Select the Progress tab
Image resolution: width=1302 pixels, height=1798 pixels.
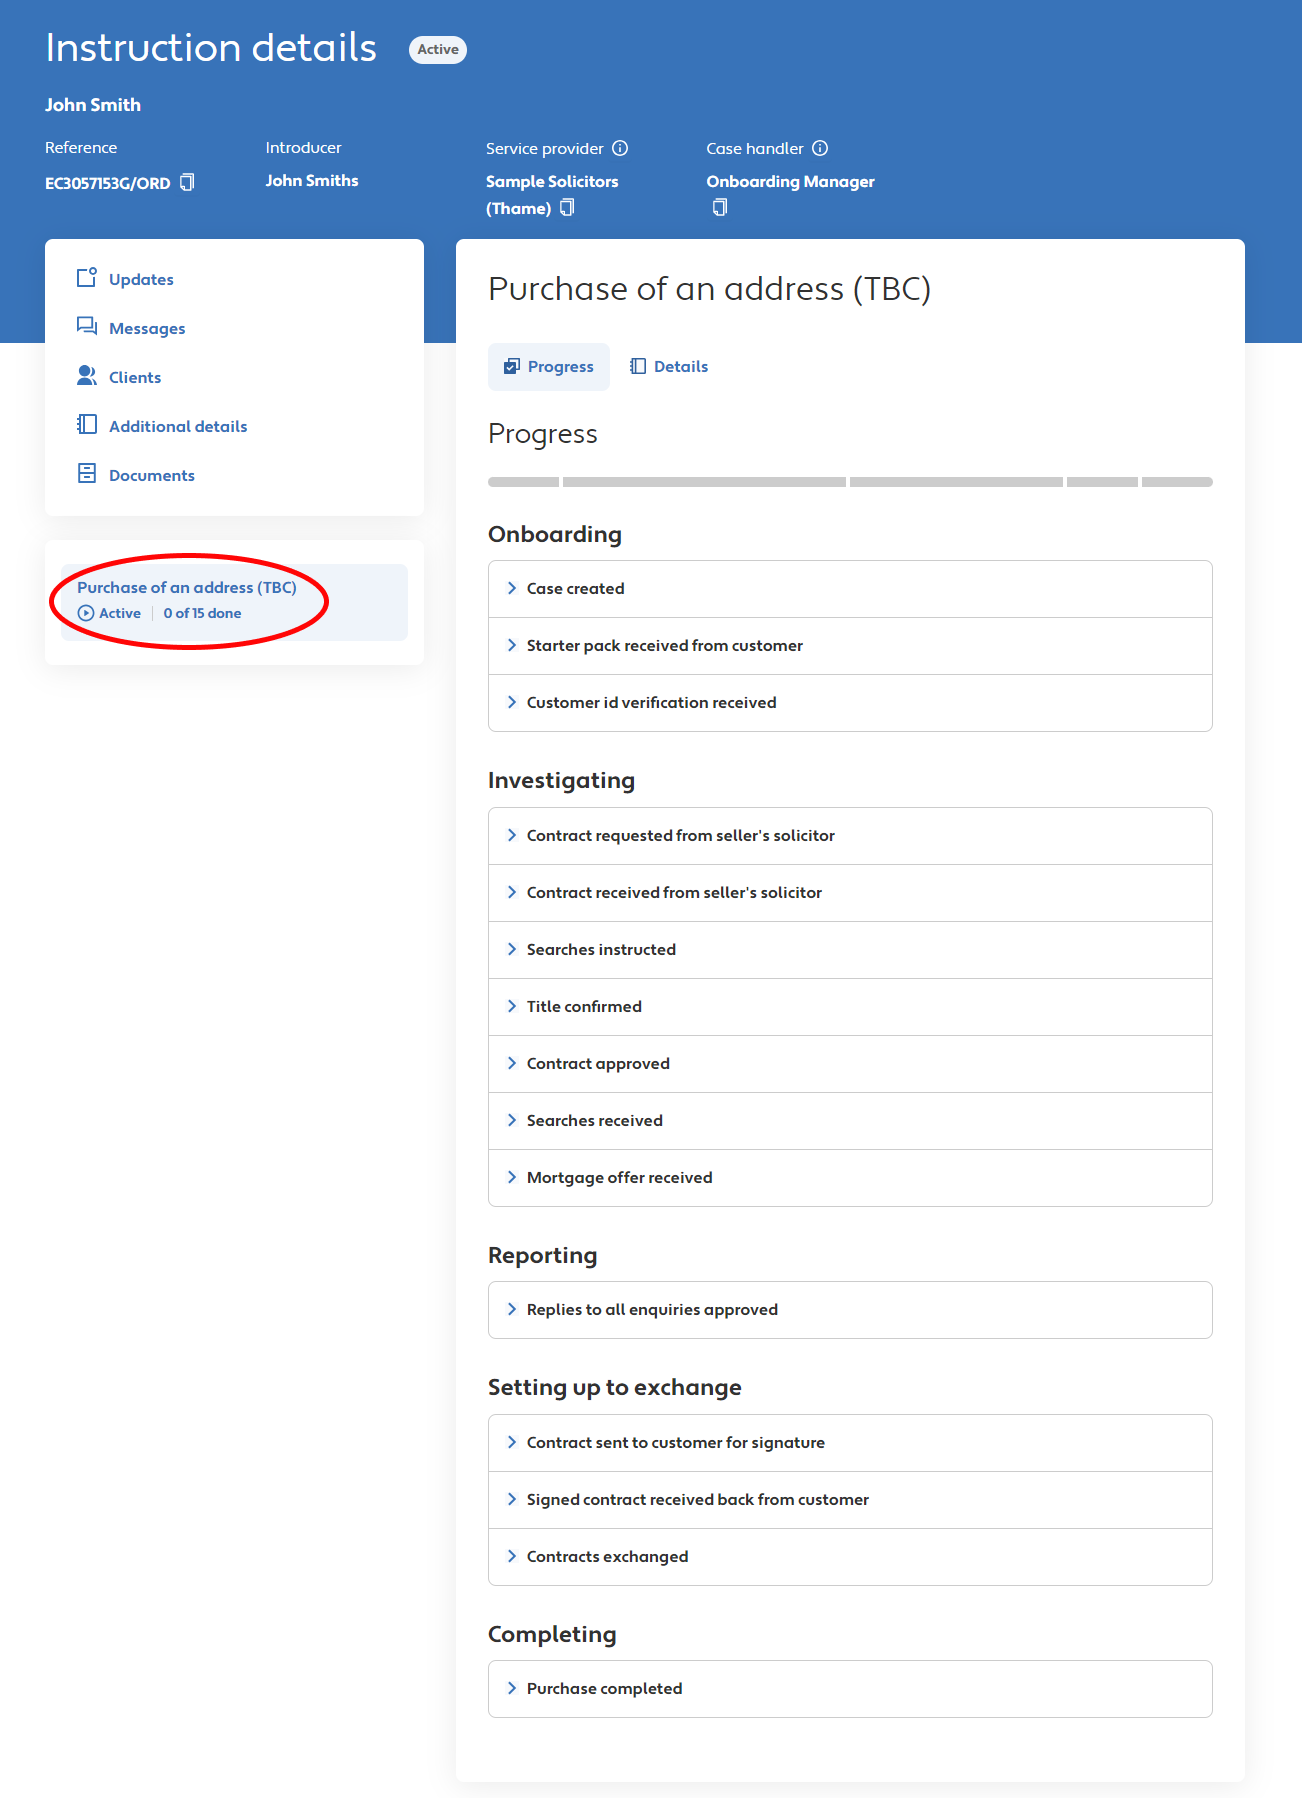click(x=549, y=367)
